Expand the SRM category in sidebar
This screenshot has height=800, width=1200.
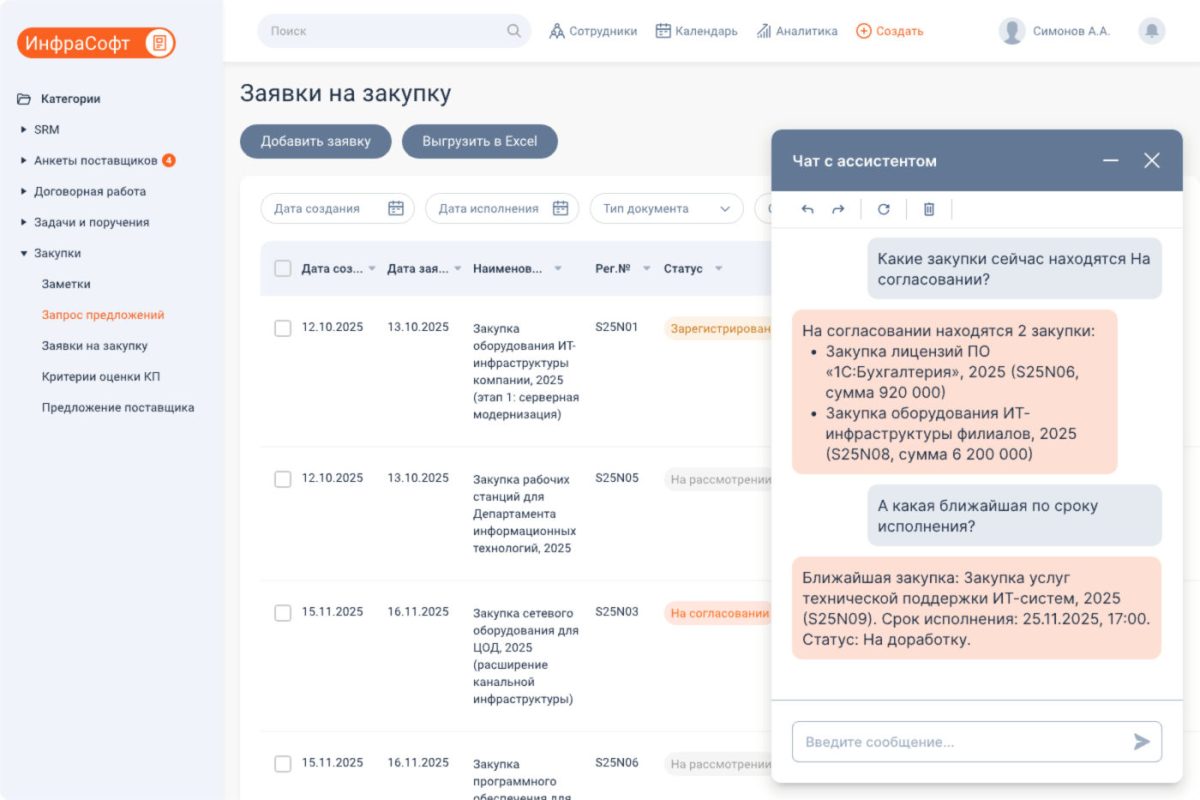click(24, 129)
